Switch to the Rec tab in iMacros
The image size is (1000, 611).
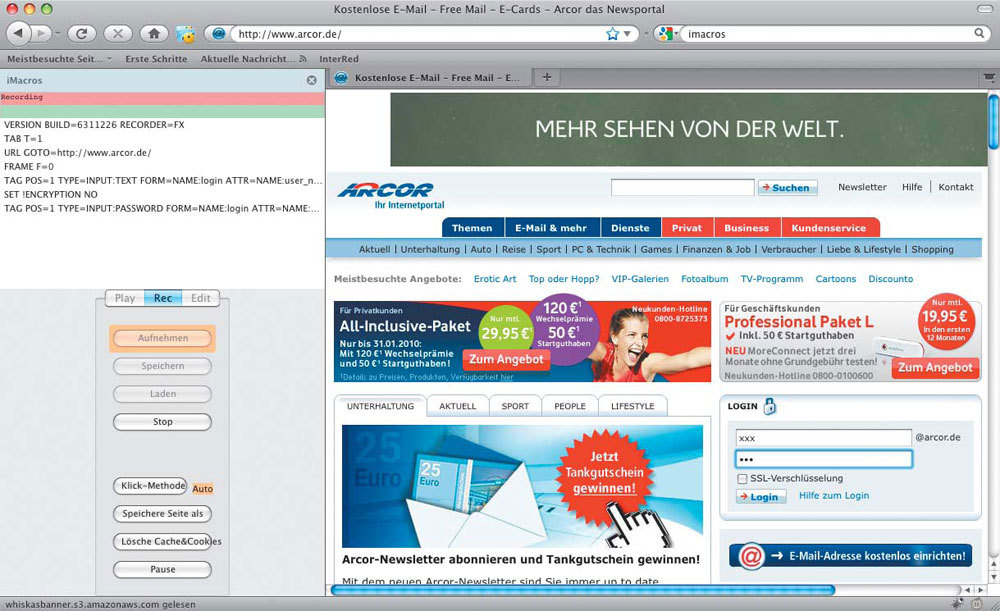(x=163, y=298)
